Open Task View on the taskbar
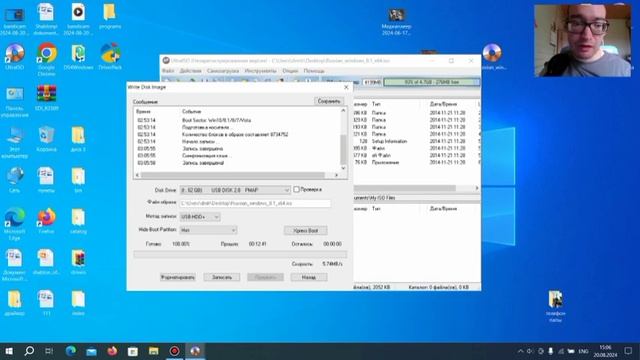The height and width of the screenshot is (360, 640). (x=49, y=351)
